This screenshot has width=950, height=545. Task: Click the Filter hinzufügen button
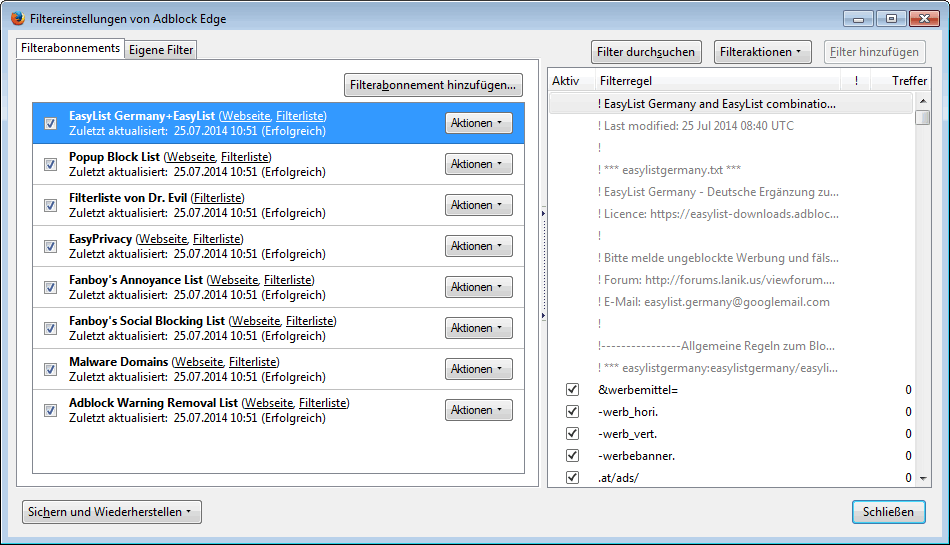(874, 52)
